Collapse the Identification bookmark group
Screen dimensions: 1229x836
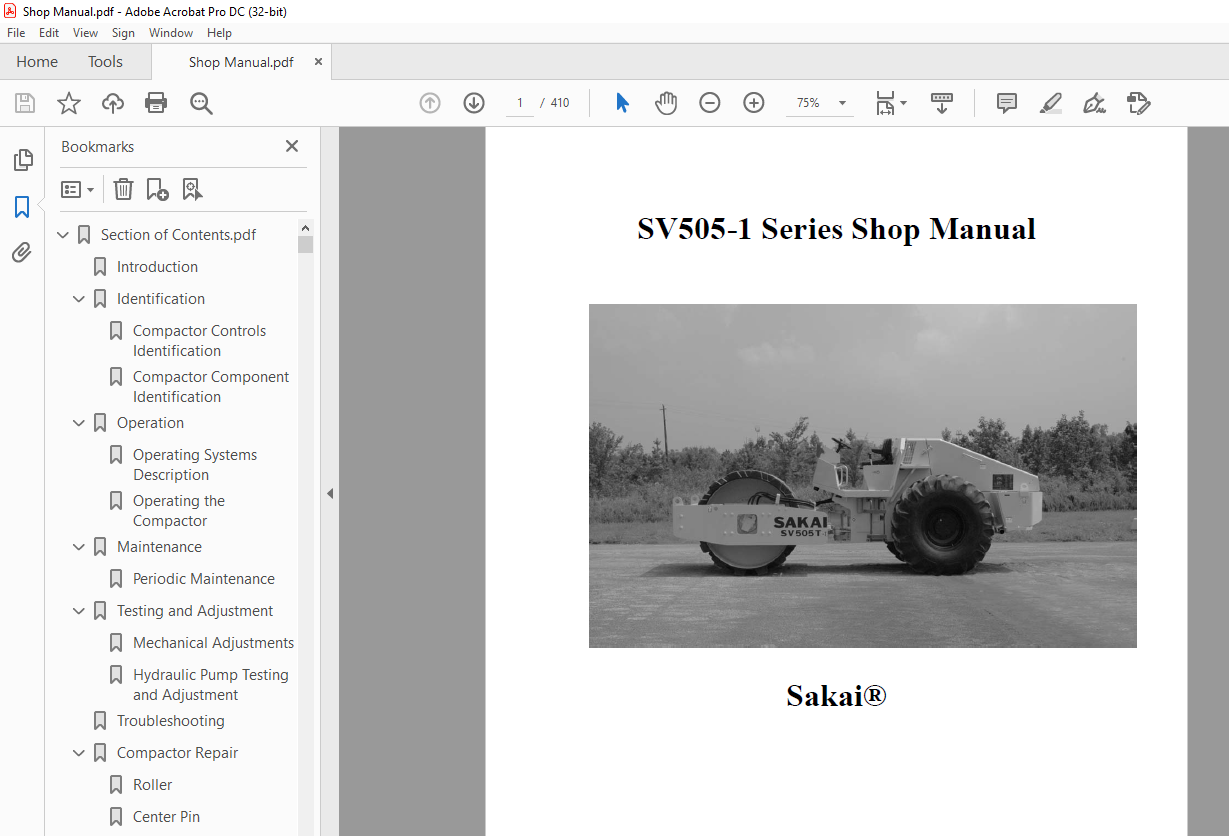click(79, 299)
